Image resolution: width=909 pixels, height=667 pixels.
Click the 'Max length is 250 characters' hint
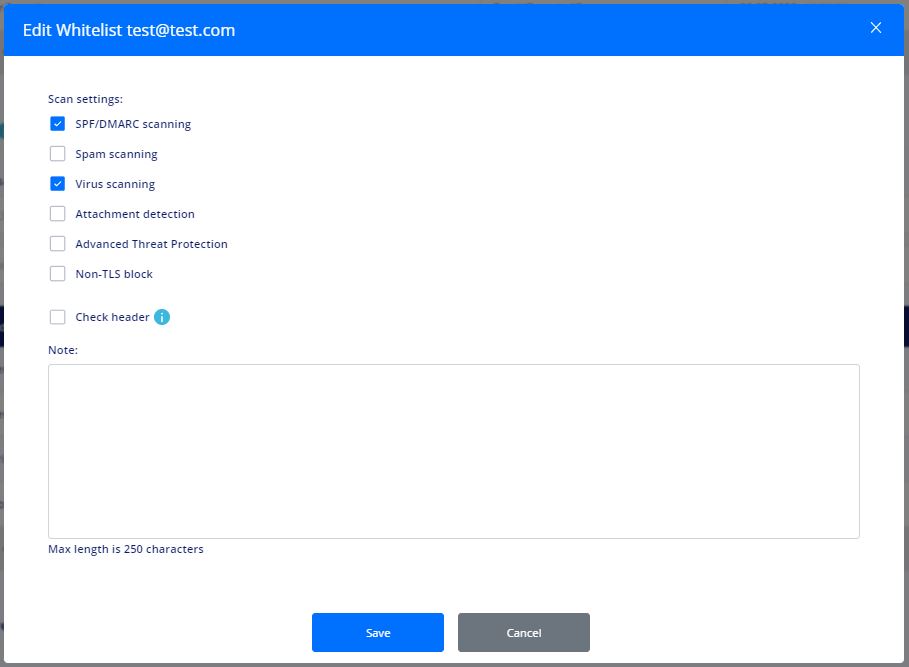(x=126, y=549)
